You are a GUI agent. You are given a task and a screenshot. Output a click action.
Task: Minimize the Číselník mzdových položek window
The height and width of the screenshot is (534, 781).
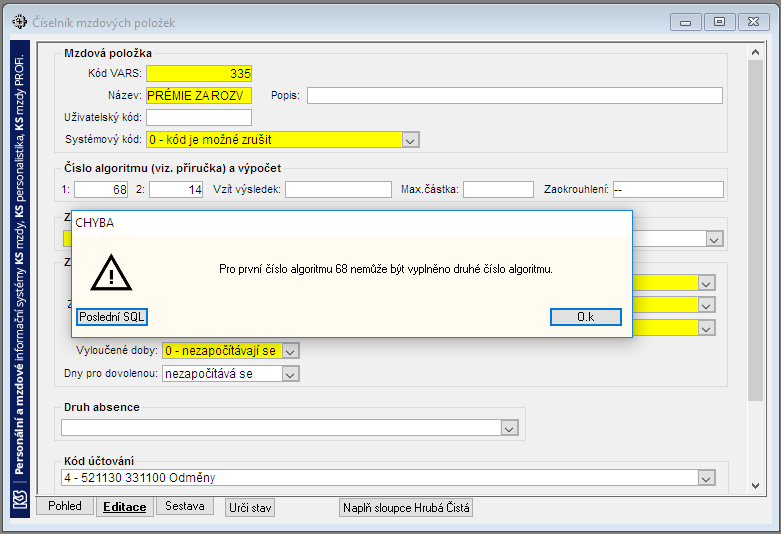coord(686,22)
